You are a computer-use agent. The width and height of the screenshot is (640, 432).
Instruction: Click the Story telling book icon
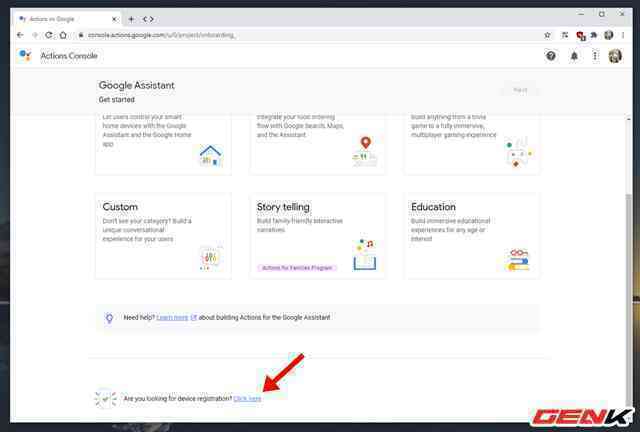pyautogui.click(x=364, y=254)
